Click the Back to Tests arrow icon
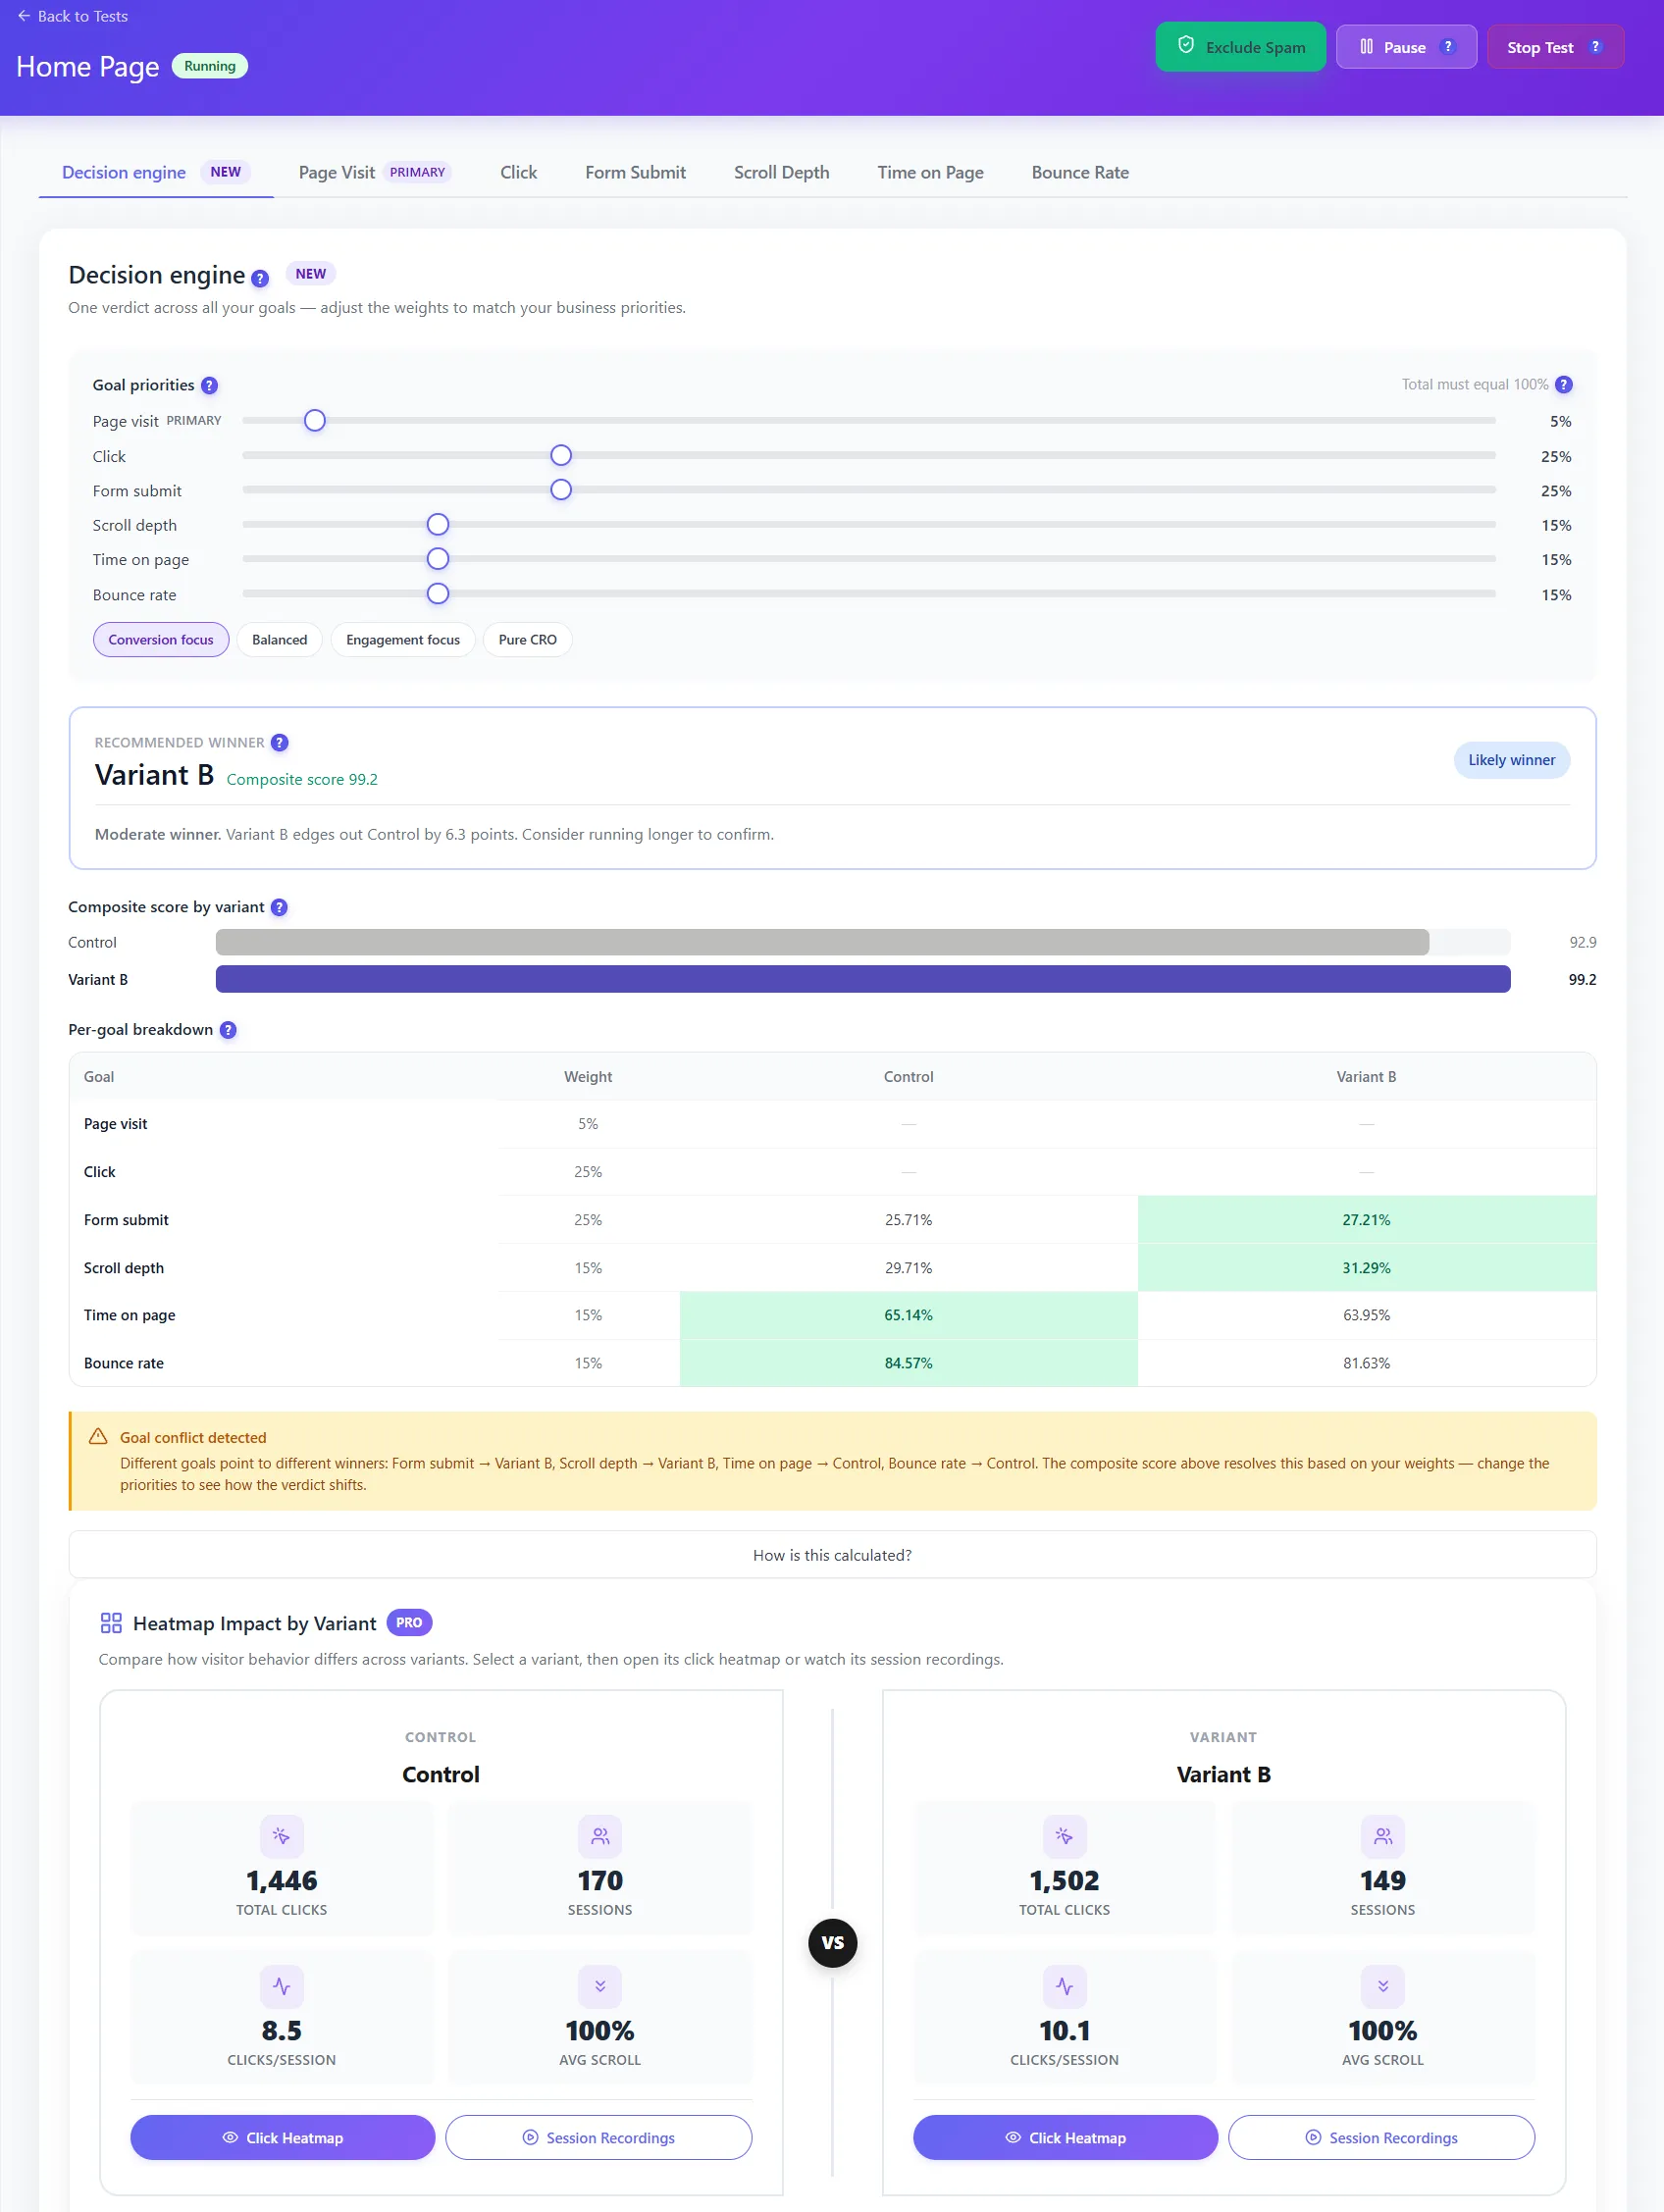1664x2212 pixels. [x=24, y=16]
